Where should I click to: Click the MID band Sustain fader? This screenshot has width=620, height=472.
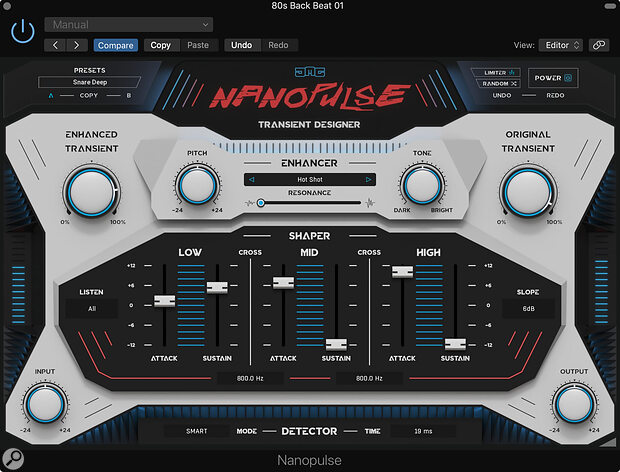pos(336,345)
